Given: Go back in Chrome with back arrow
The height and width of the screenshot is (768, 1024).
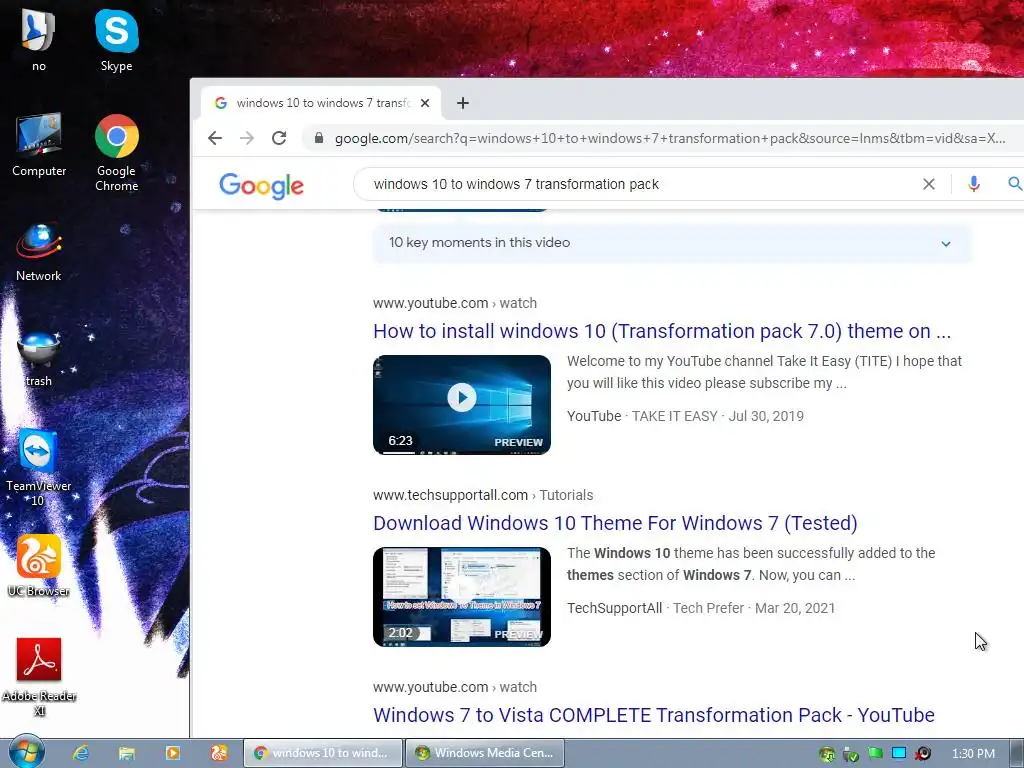Looking at the screenshot, I should (215, 138).
